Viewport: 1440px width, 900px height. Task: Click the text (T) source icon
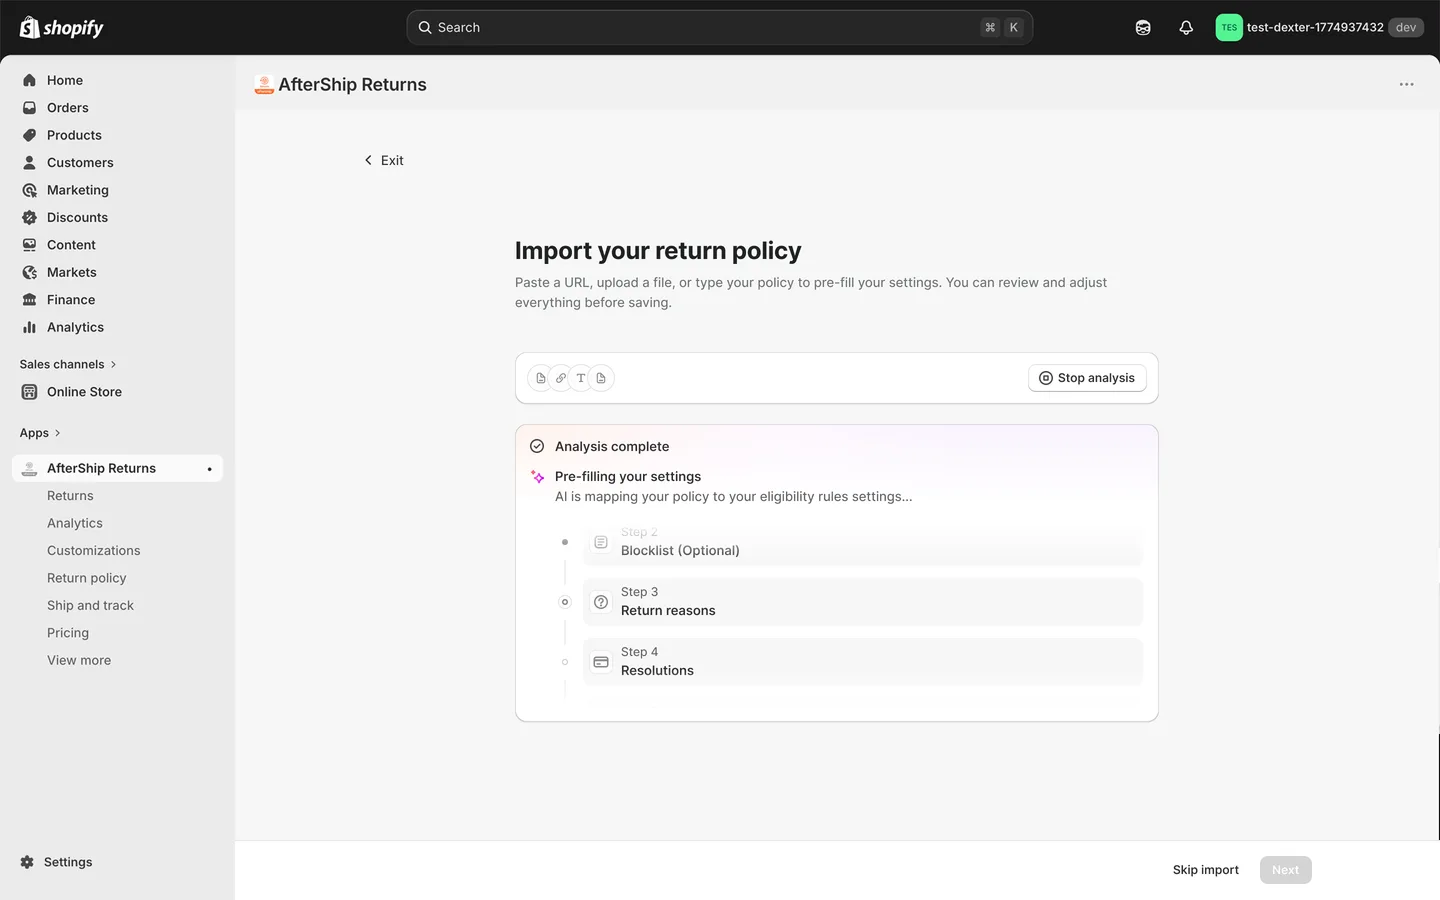[x=581, y=378]
